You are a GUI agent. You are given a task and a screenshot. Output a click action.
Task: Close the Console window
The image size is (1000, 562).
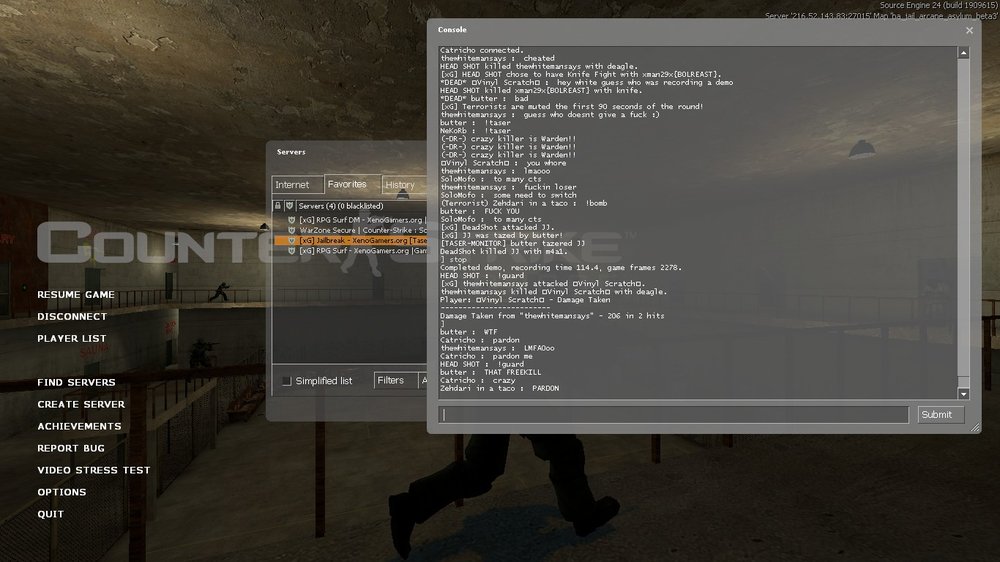(969, 30)
